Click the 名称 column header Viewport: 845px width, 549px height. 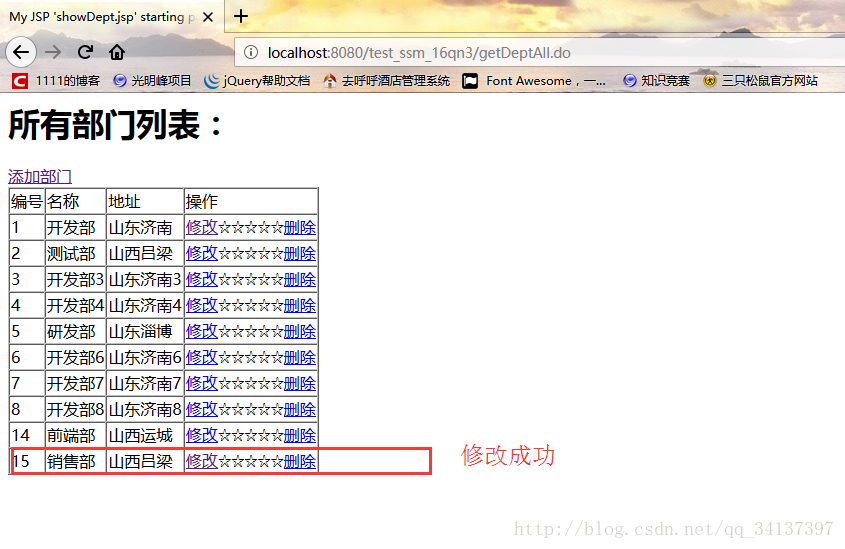(75, 201)
